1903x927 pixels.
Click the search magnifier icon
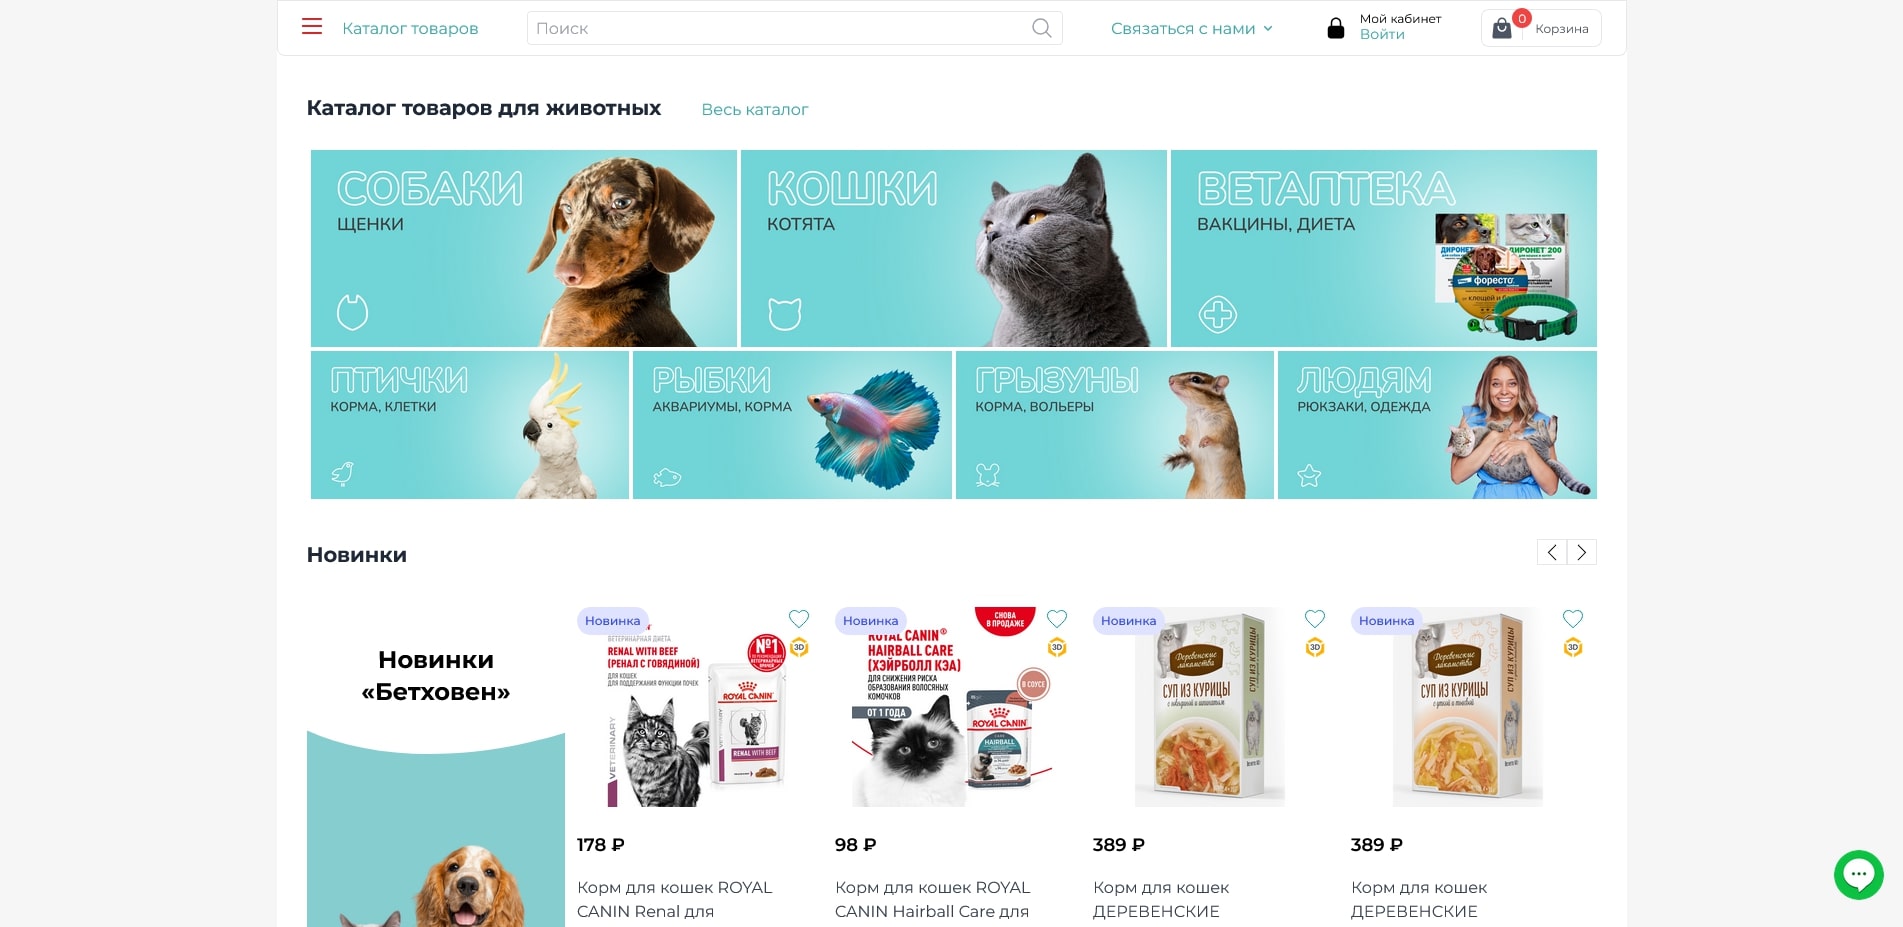1041,28
